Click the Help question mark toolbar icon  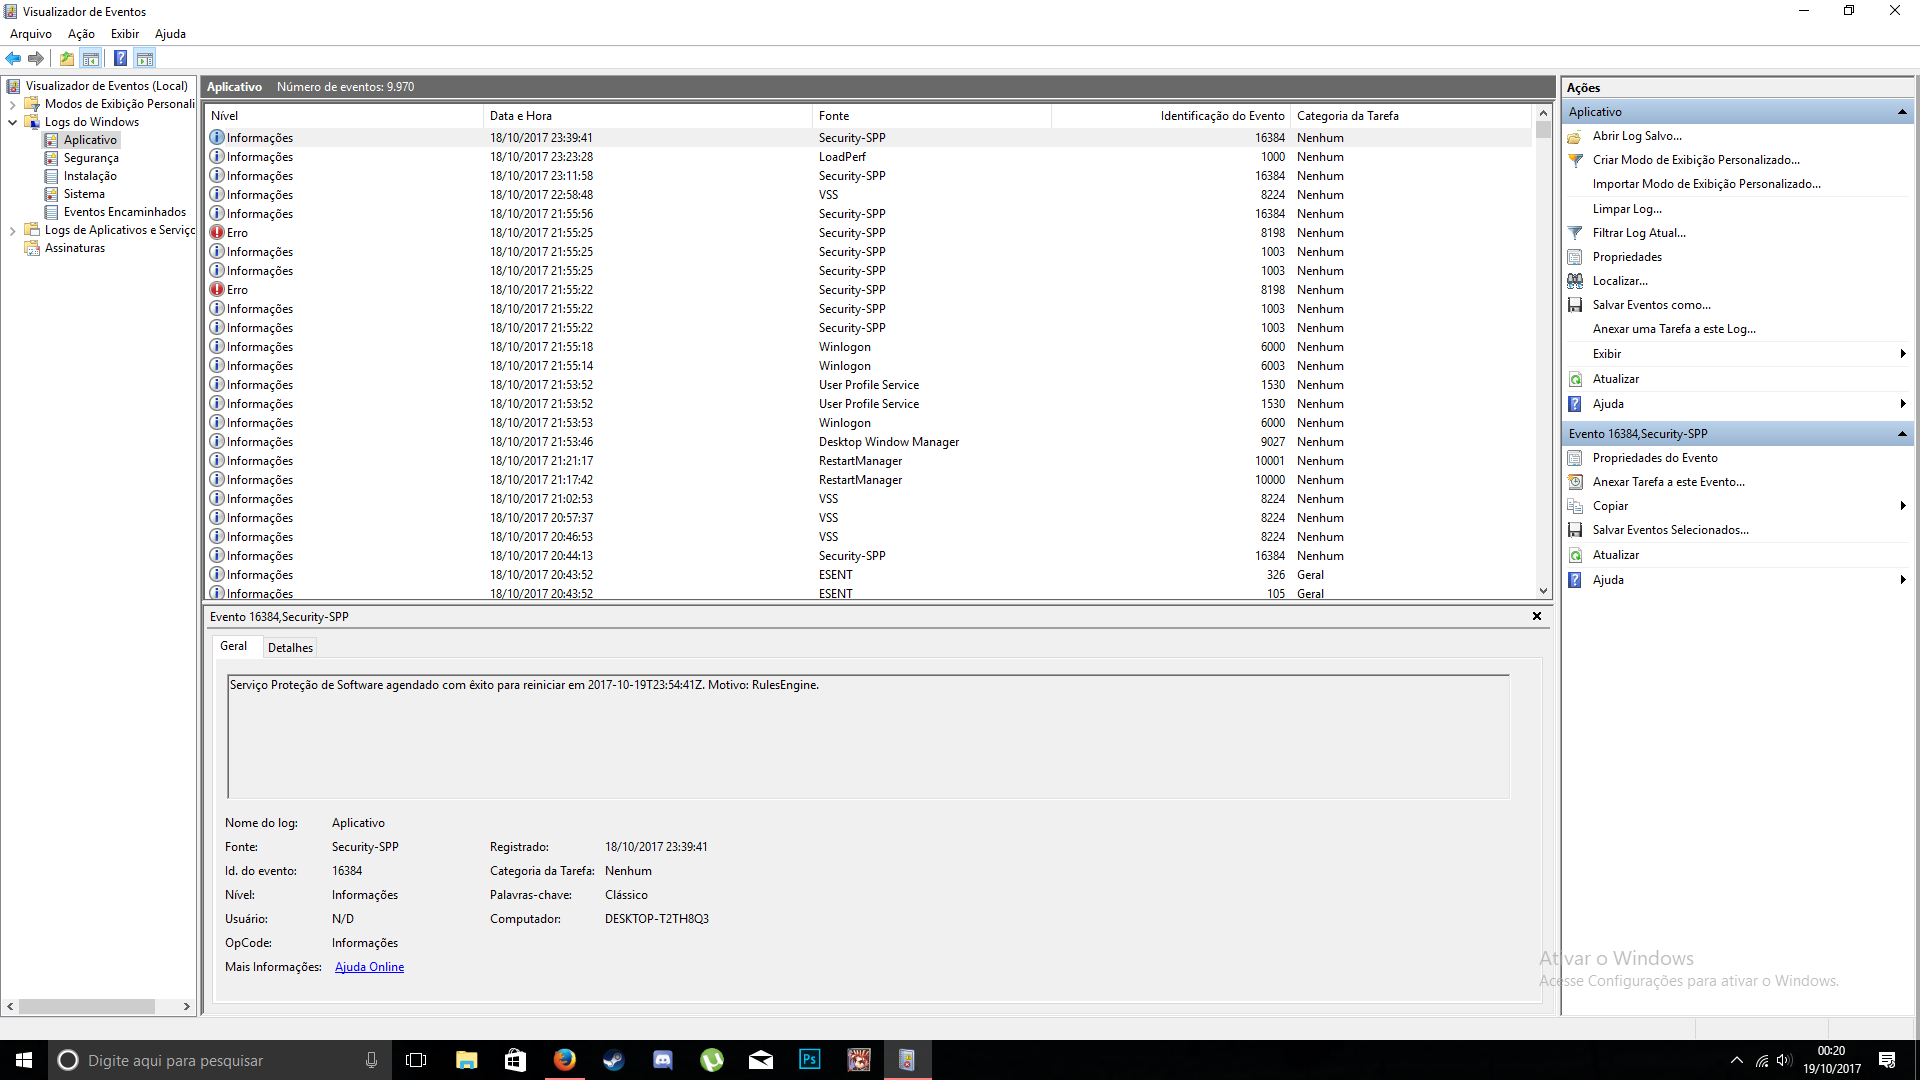(x=120, y=59)
